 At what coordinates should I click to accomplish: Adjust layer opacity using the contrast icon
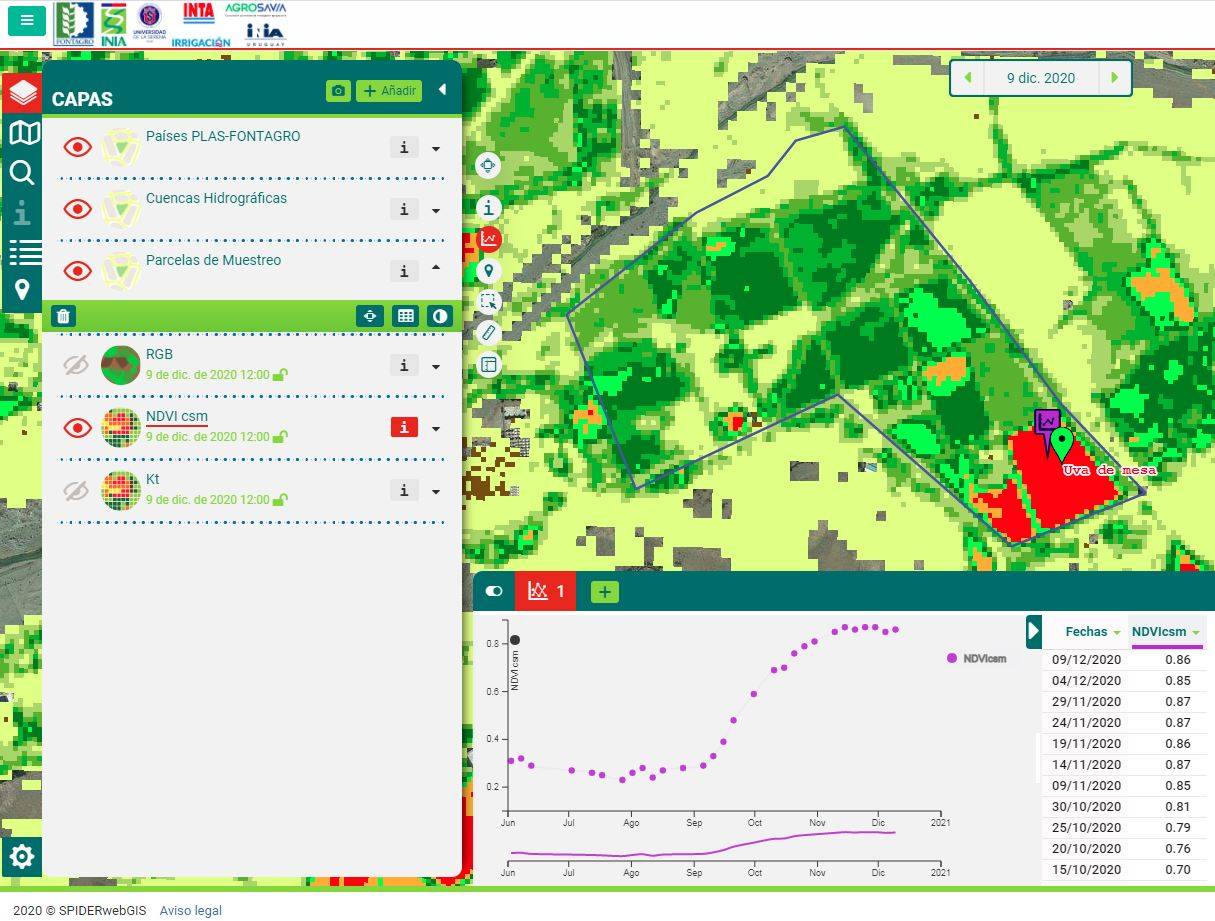coord(439,316)
